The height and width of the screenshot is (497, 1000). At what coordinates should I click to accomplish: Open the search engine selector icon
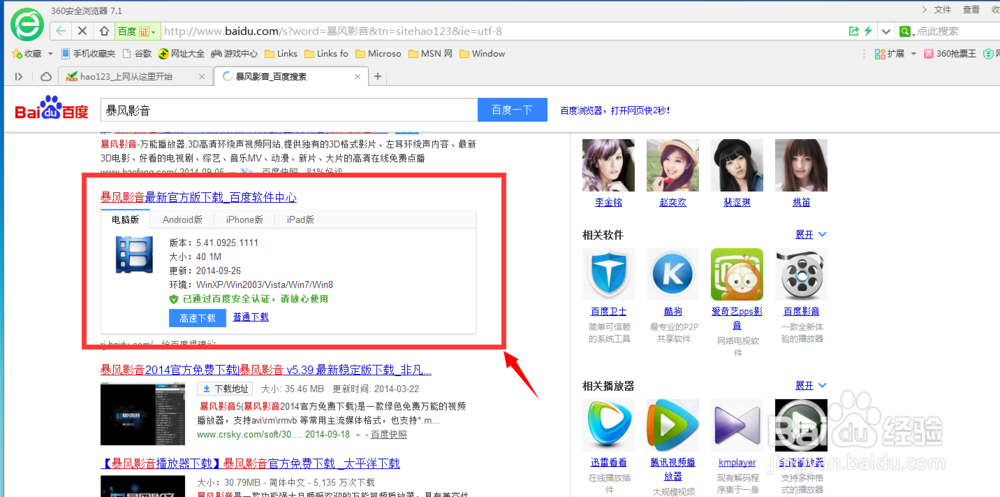[x=904, y=31]
